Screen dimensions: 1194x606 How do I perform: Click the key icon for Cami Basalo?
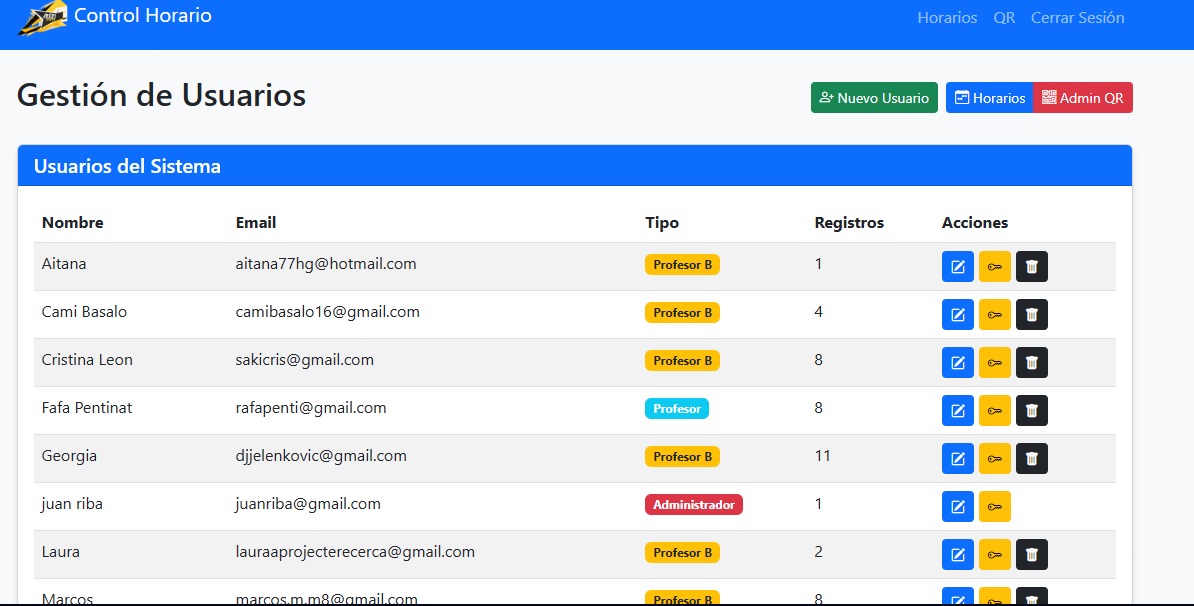coord(994,315)
